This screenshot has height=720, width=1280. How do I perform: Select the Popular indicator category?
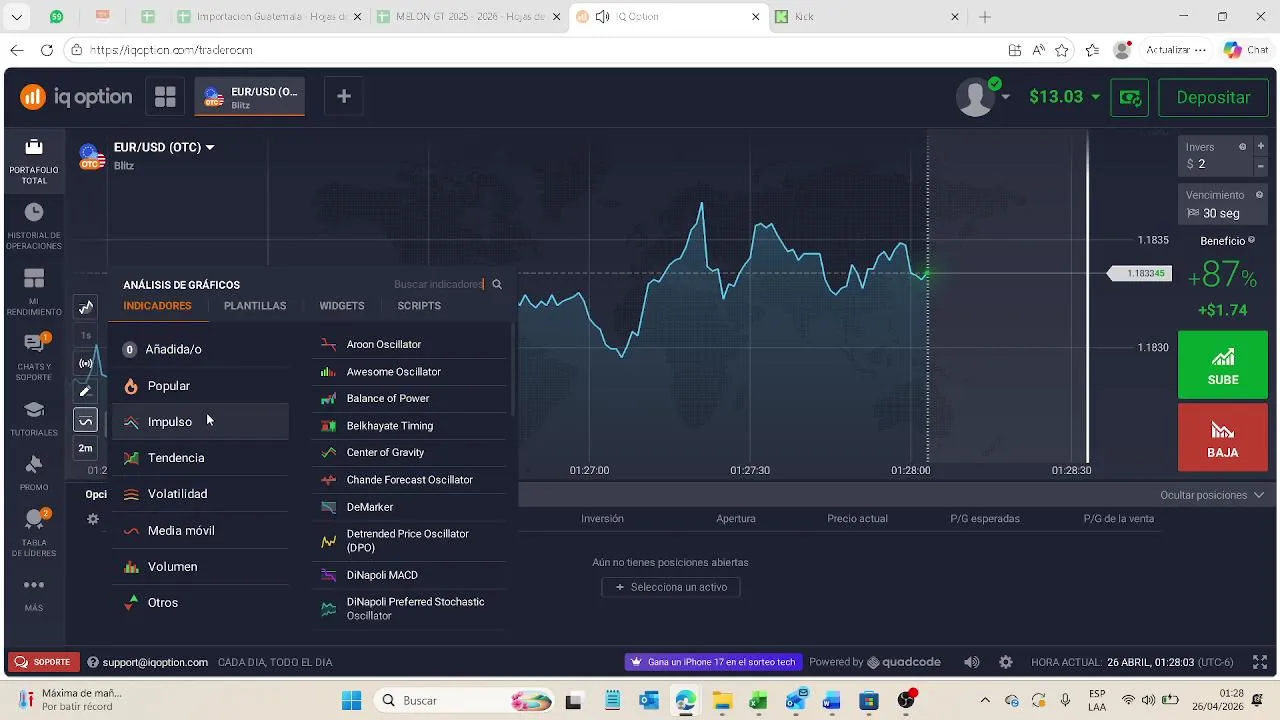point(200,386)
